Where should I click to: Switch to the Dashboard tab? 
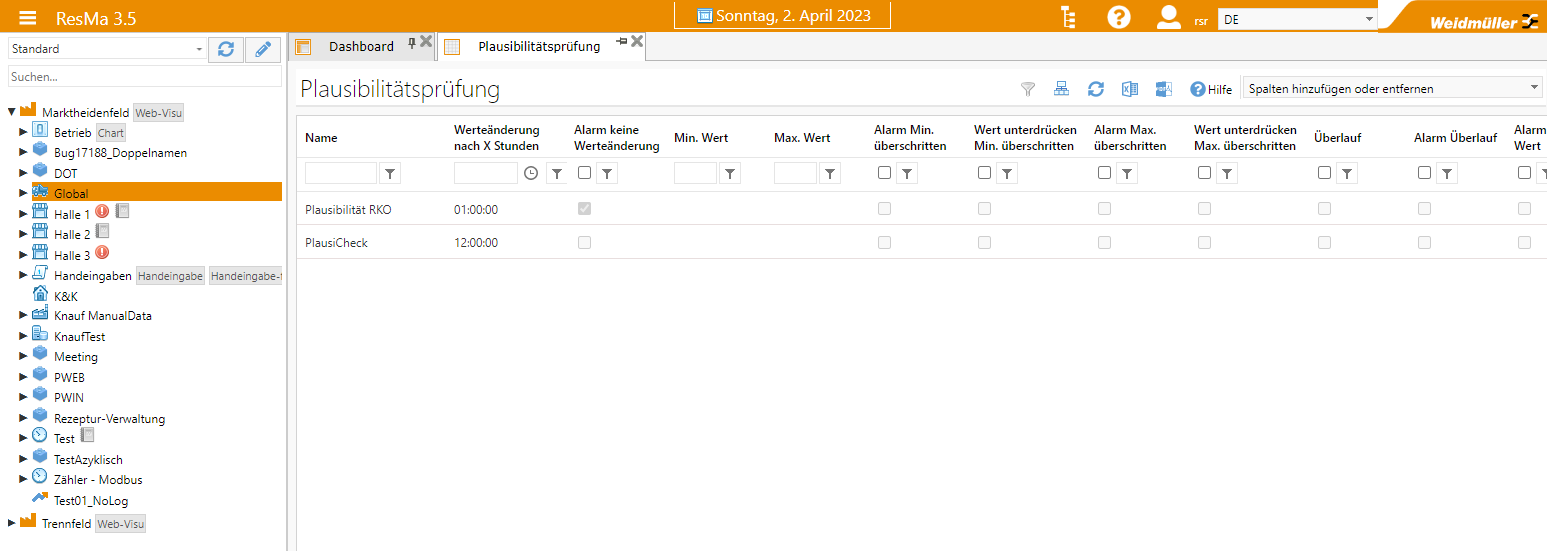click(x=361, y=46)
